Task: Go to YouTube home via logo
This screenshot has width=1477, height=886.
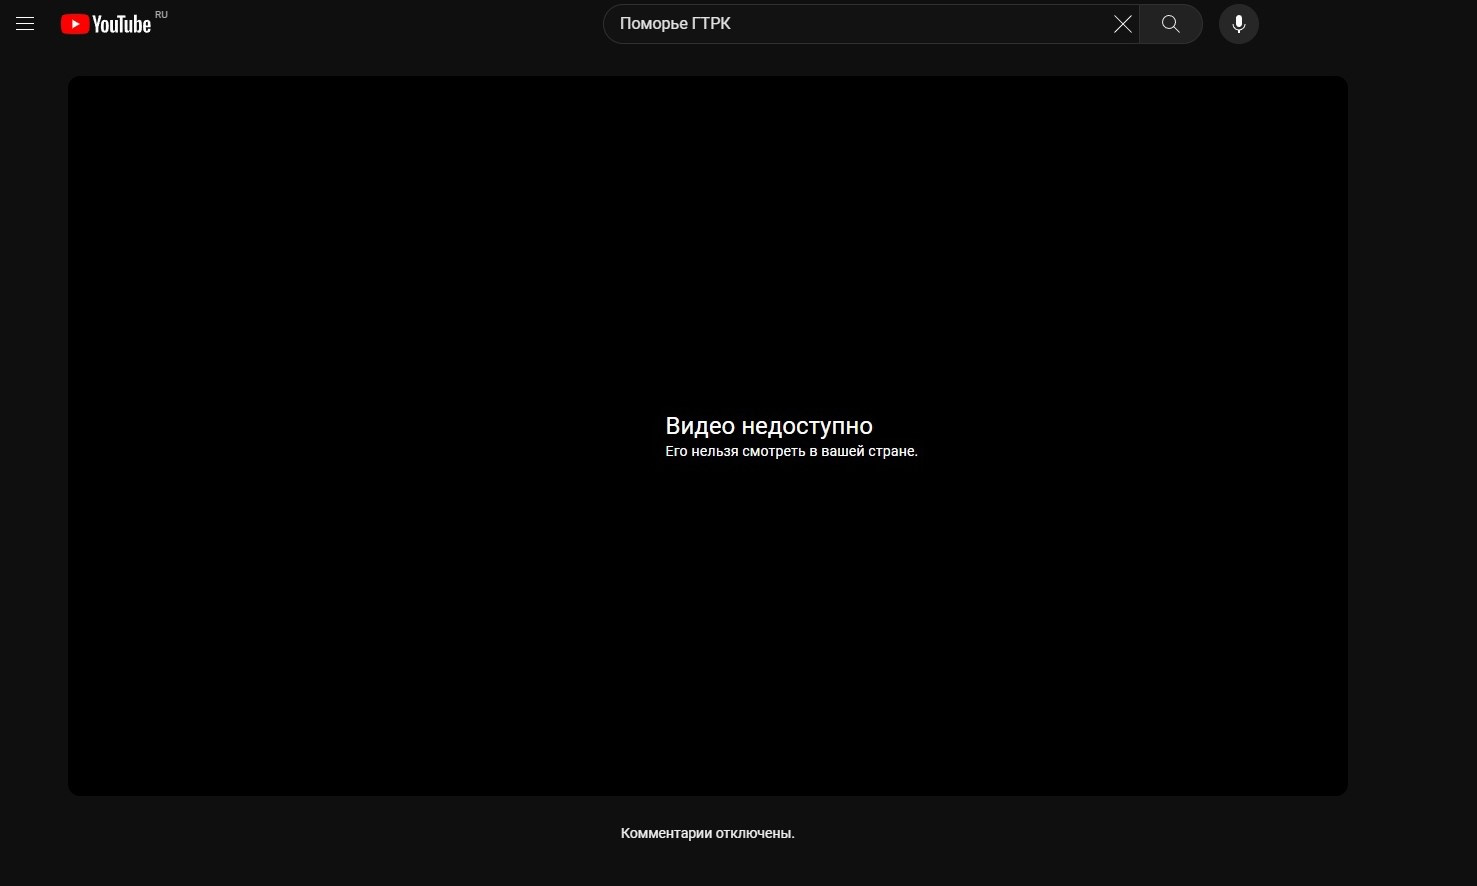Action: pos(106,24)
